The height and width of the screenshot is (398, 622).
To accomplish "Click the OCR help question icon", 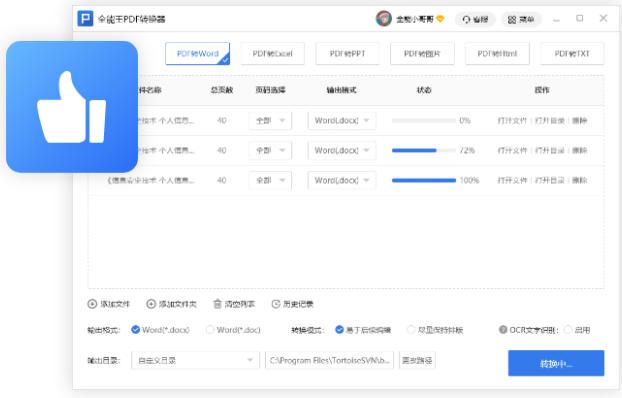I will tap(503, 330).
